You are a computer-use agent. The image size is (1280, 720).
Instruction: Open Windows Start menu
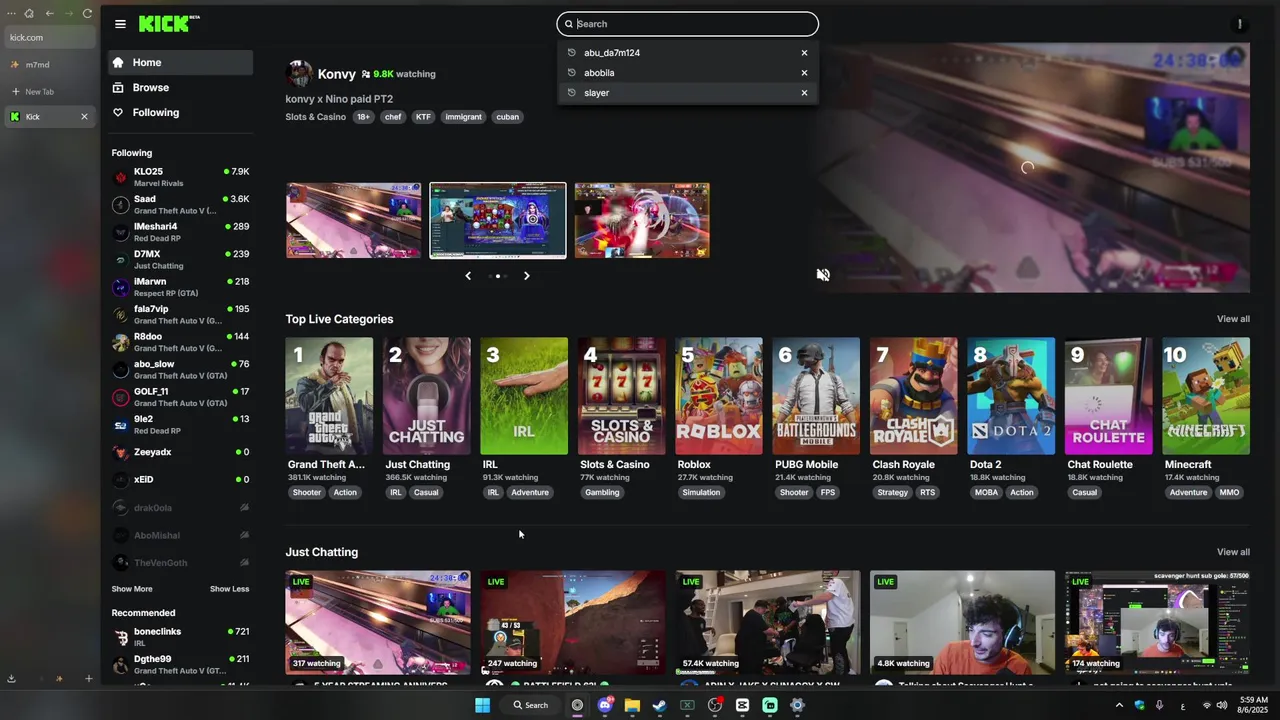pyautogui.click(x=482, y=705)
